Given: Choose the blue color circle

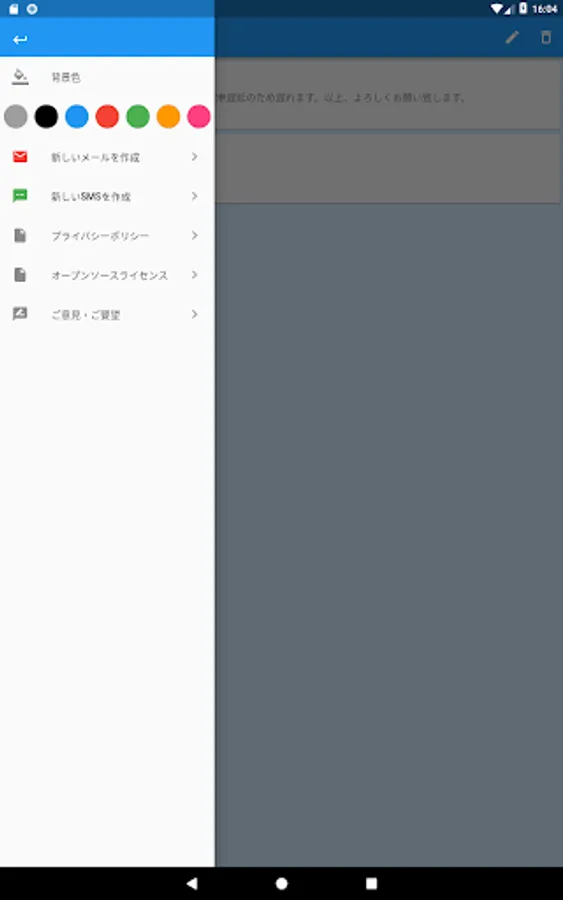Looking at the screenshot, I should click(x=77, y=117).
